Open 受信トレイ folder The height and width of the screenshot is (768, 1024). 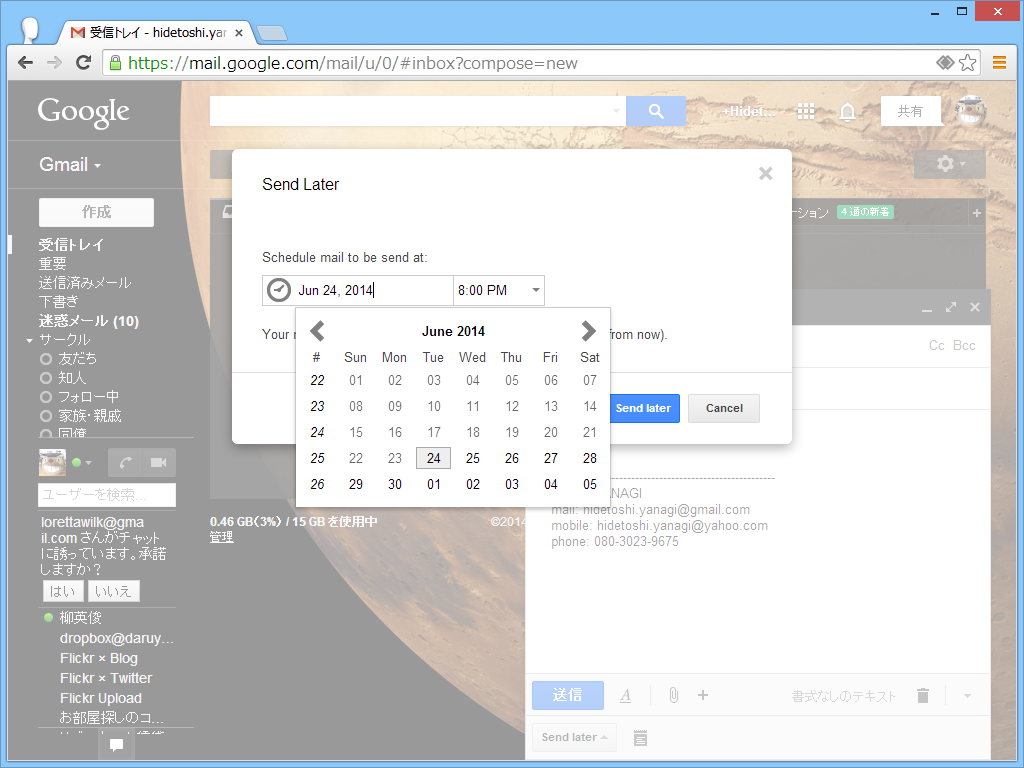(x=71, y=245)
